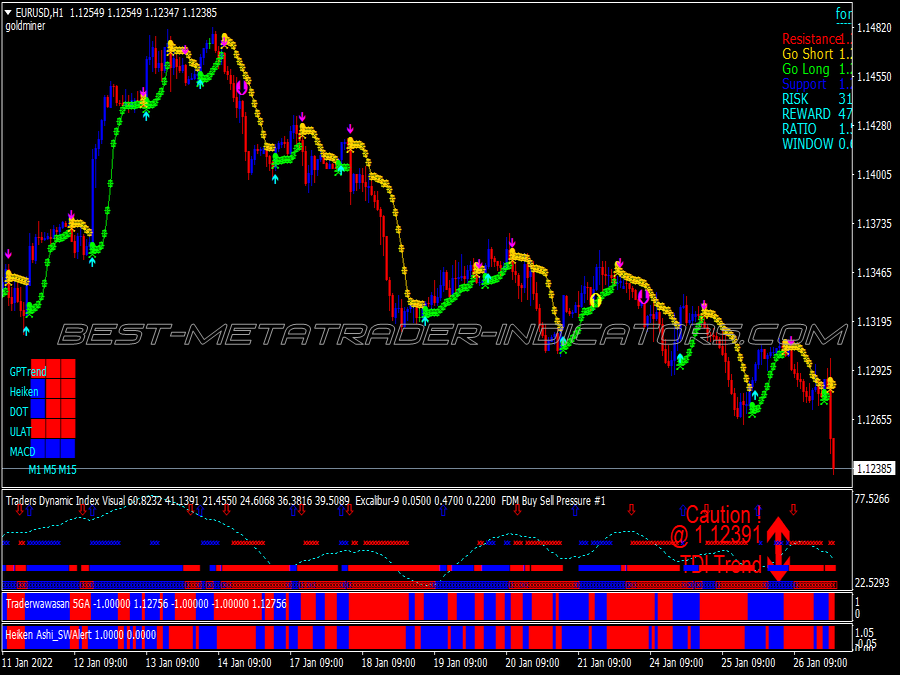Click the red Caution ! warning text
900x675 pixels.
click(x=723, y=514)
